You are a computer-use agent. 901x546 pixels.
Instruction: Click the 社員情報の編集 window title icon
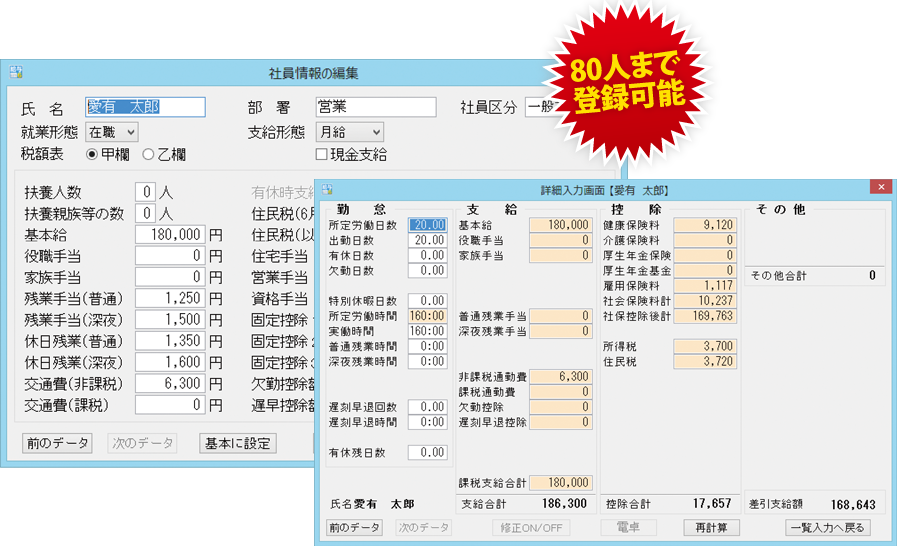[x=16, y=73]
